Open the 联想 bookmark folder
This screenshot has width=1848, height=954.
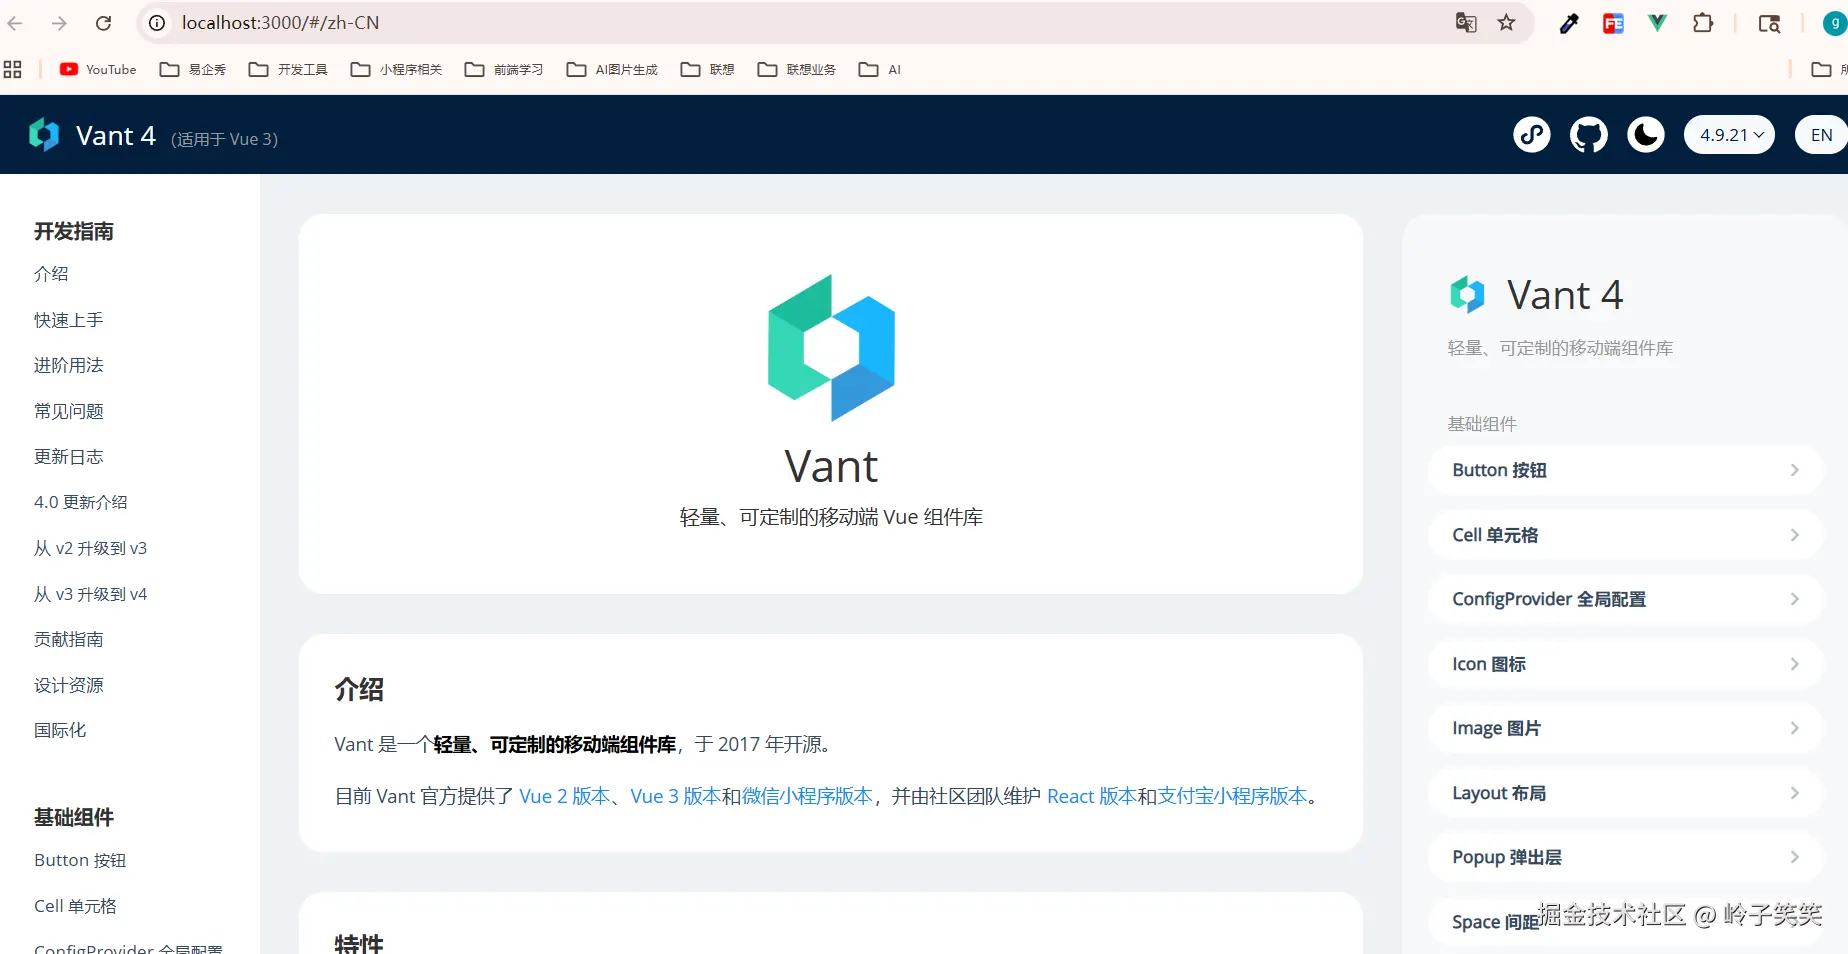pos(707,69)
